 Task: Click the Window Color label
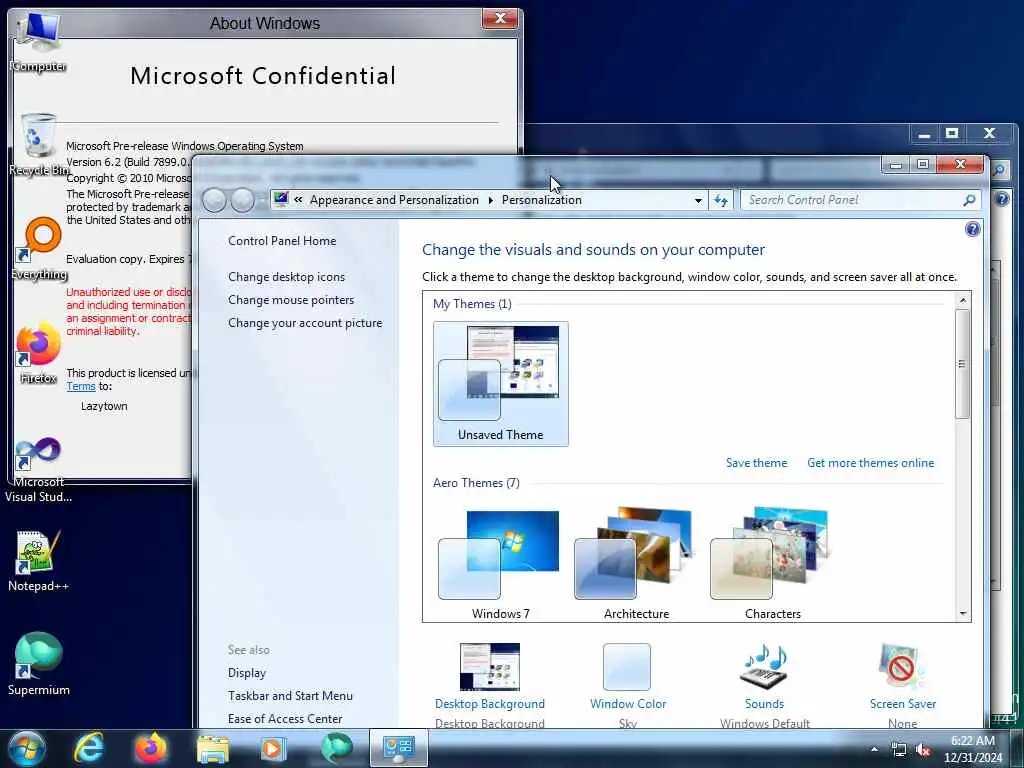[x=628, y=704]
